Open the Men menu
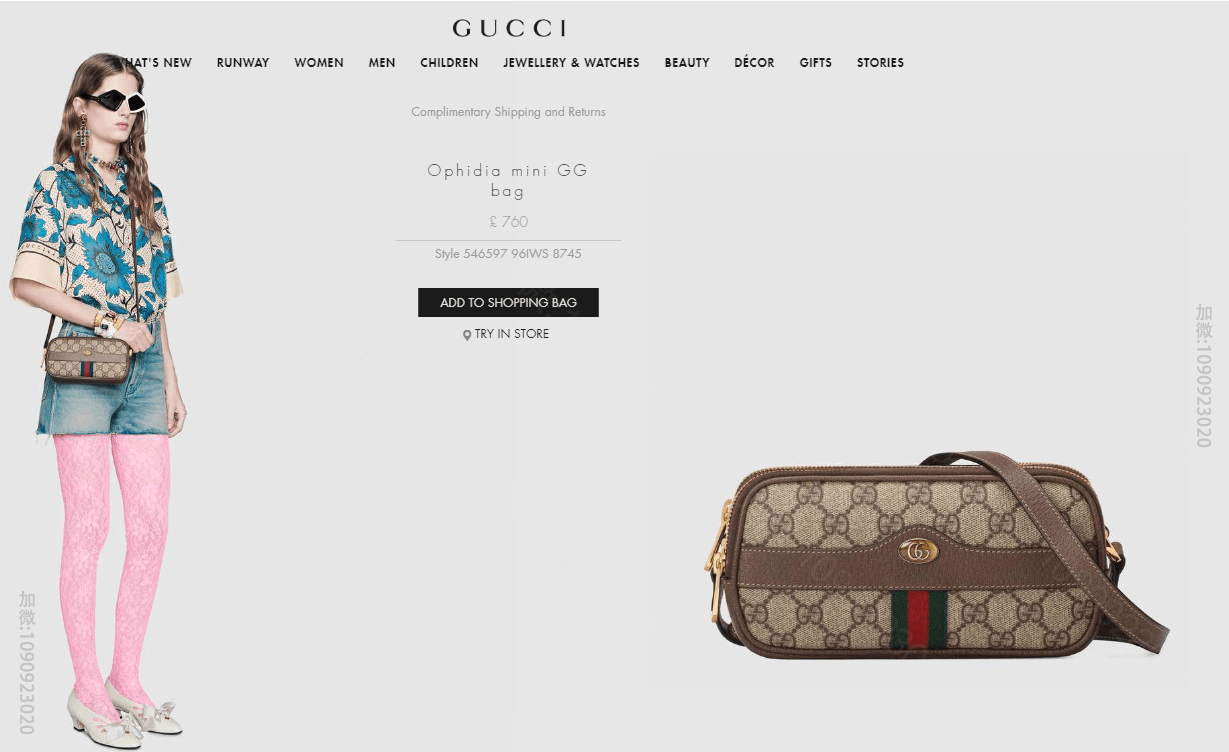 coord(382,62)
